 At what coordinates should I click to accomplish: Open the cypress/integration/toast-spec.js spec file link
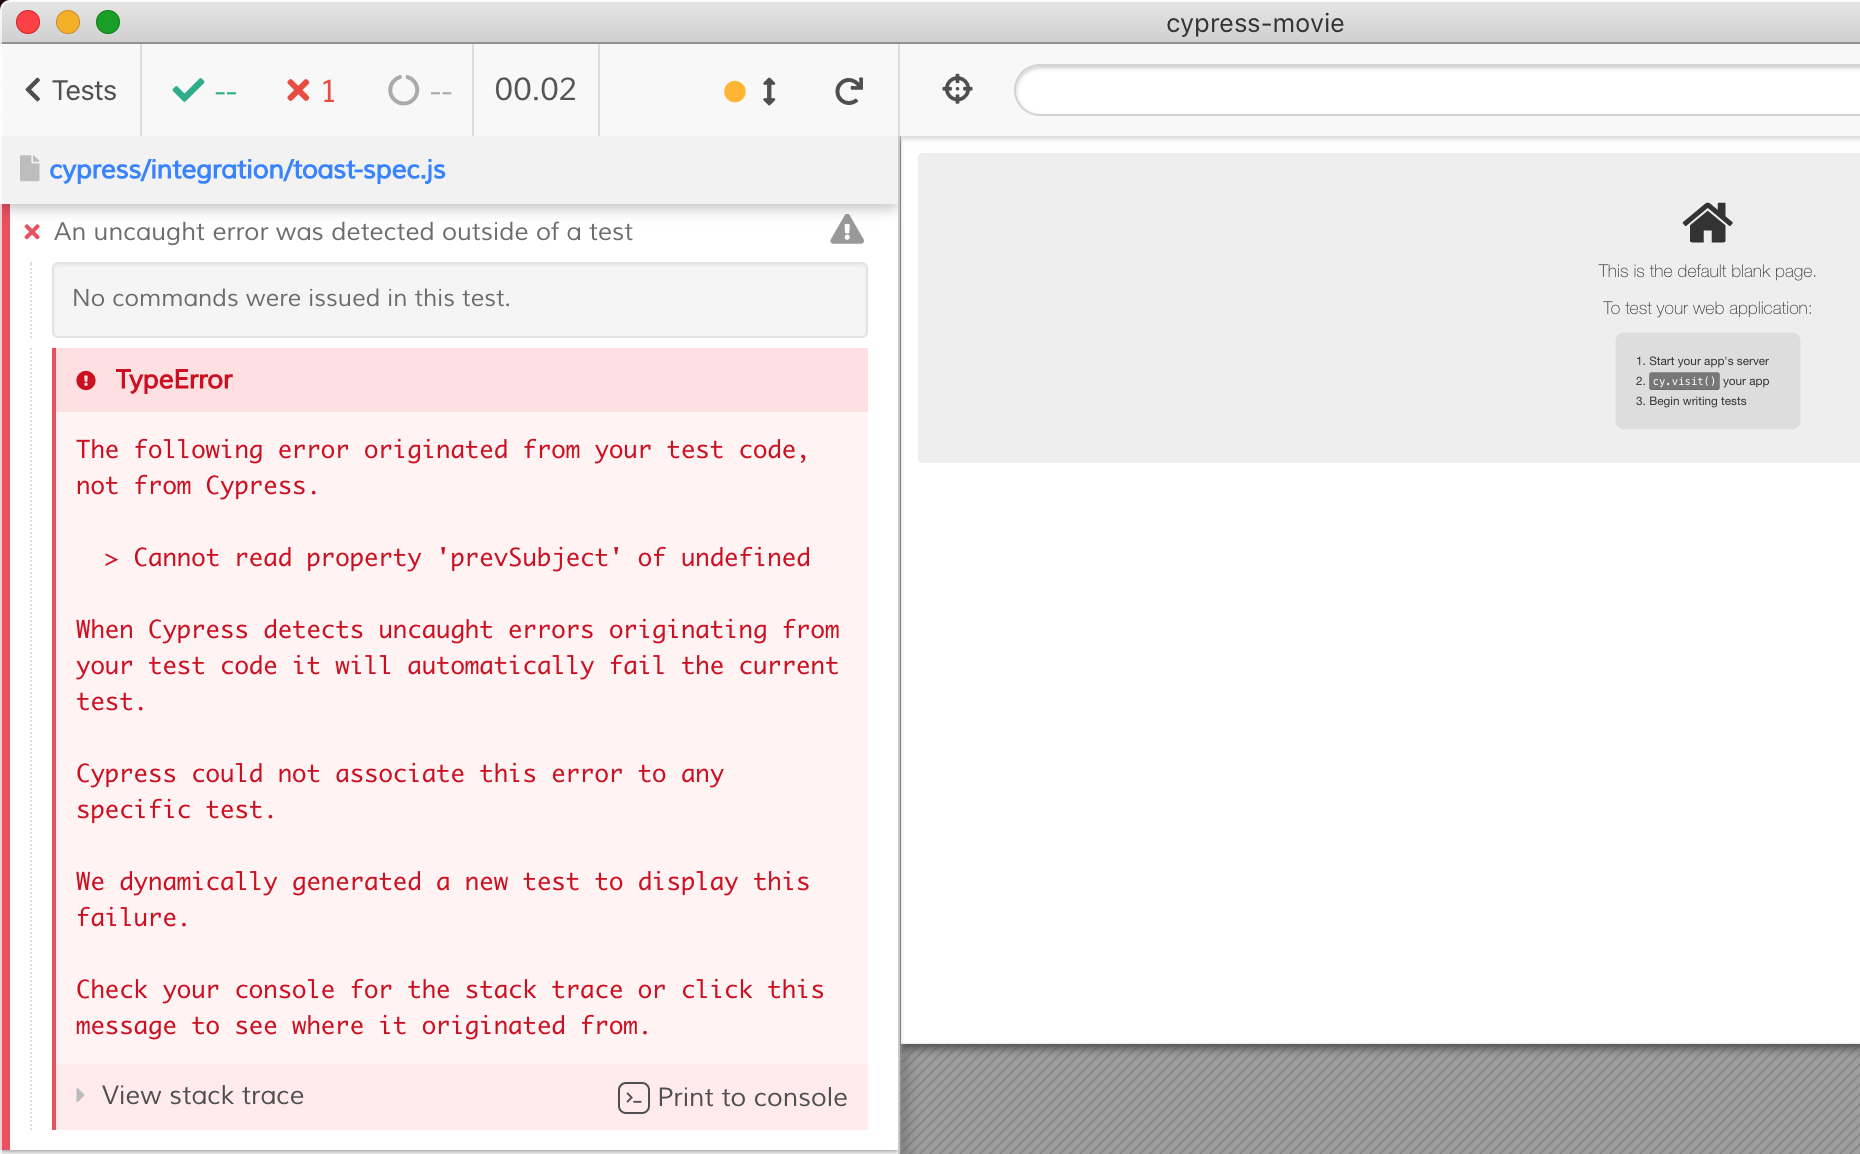click(247, 170)
